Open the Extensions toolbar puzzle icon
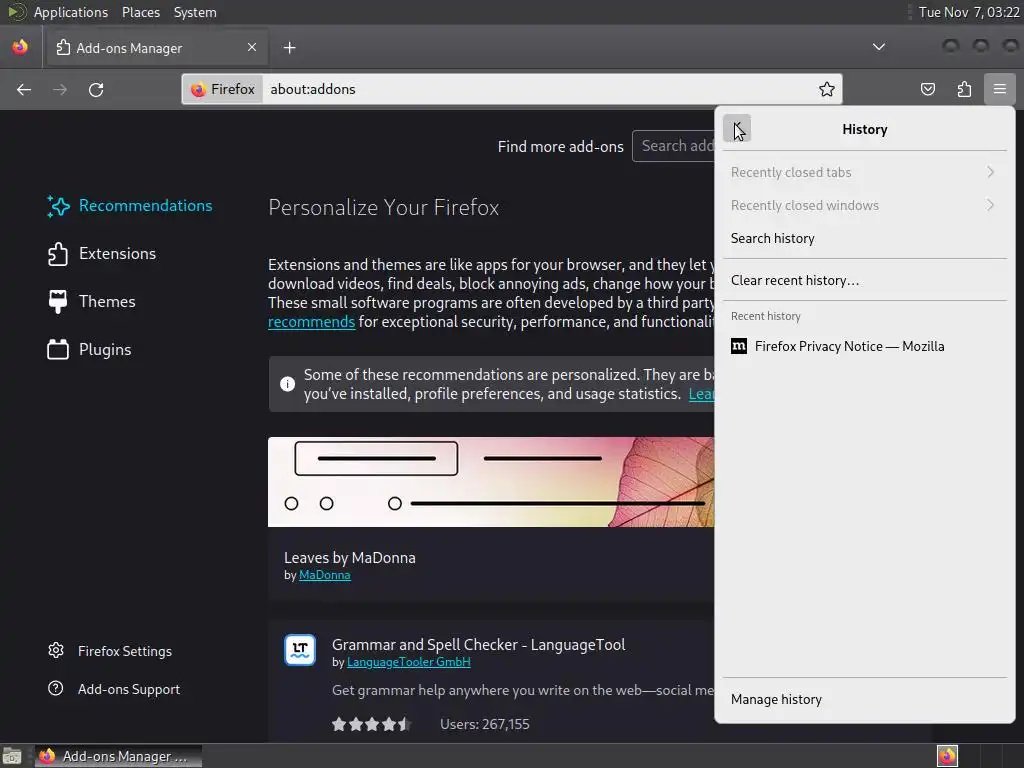The height and width of the screenshot is (768, 1024). click(964, 89)
